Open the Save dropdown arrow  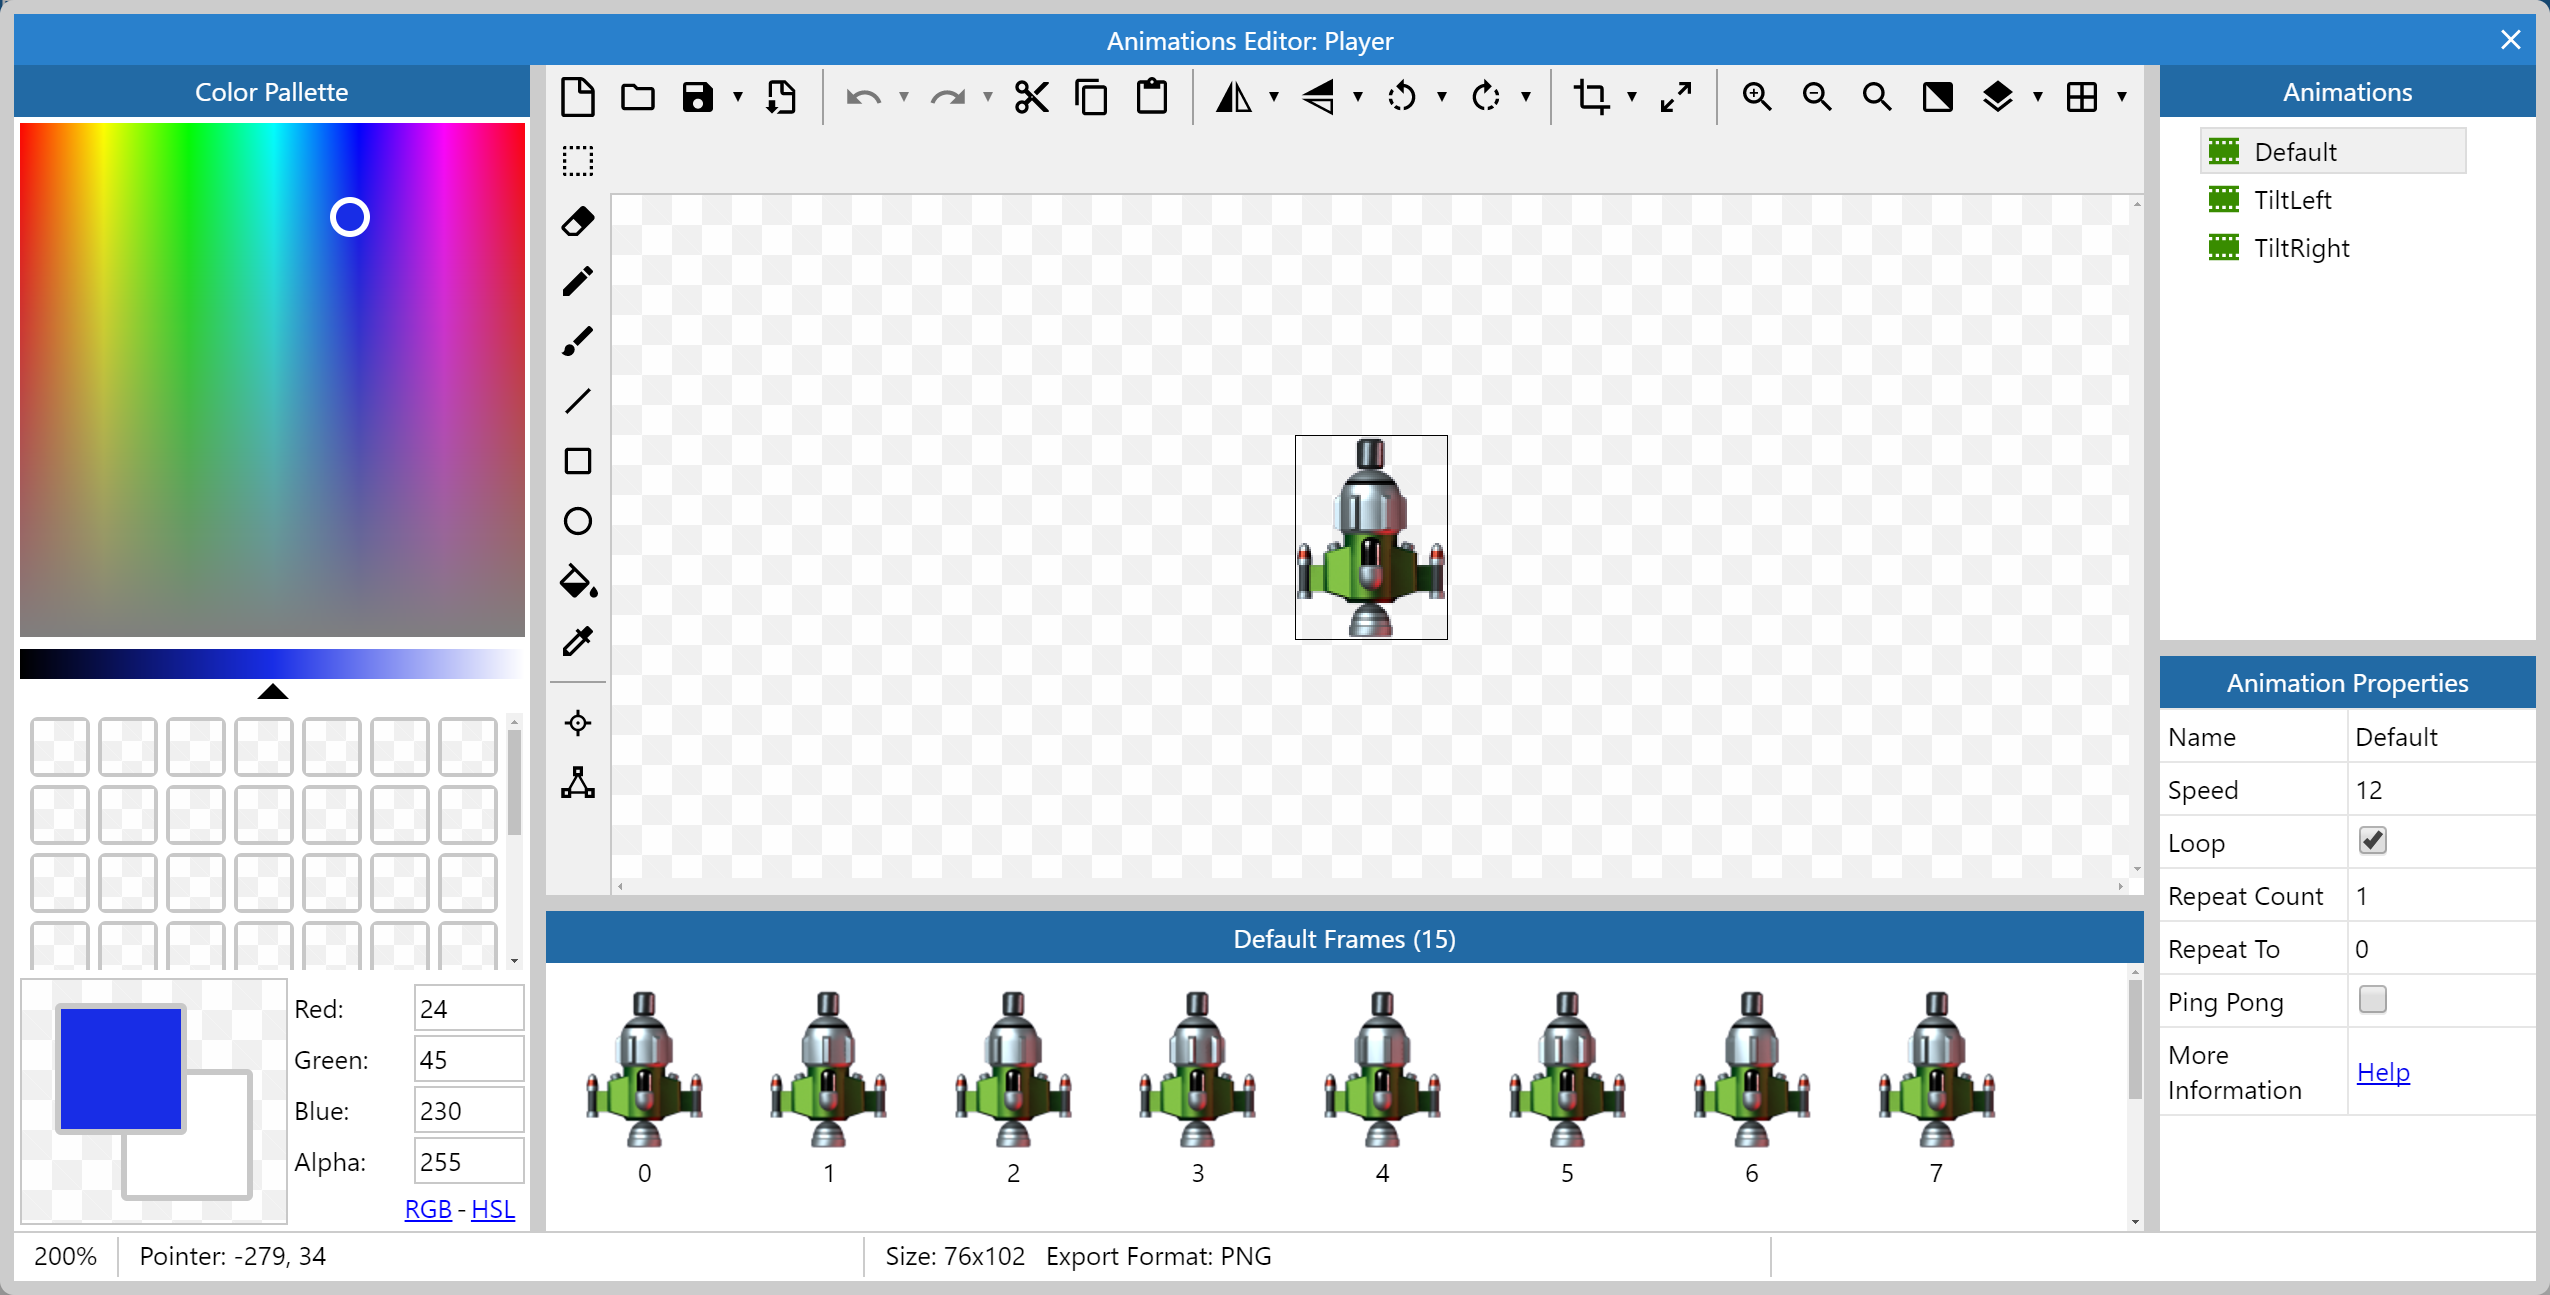[x=738, y=97]
